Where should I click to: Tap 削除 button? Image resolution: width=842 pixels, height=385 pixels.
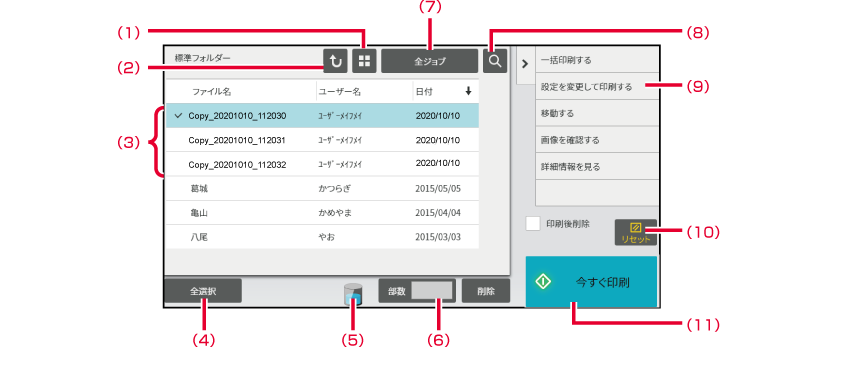[x=486, y=291]
